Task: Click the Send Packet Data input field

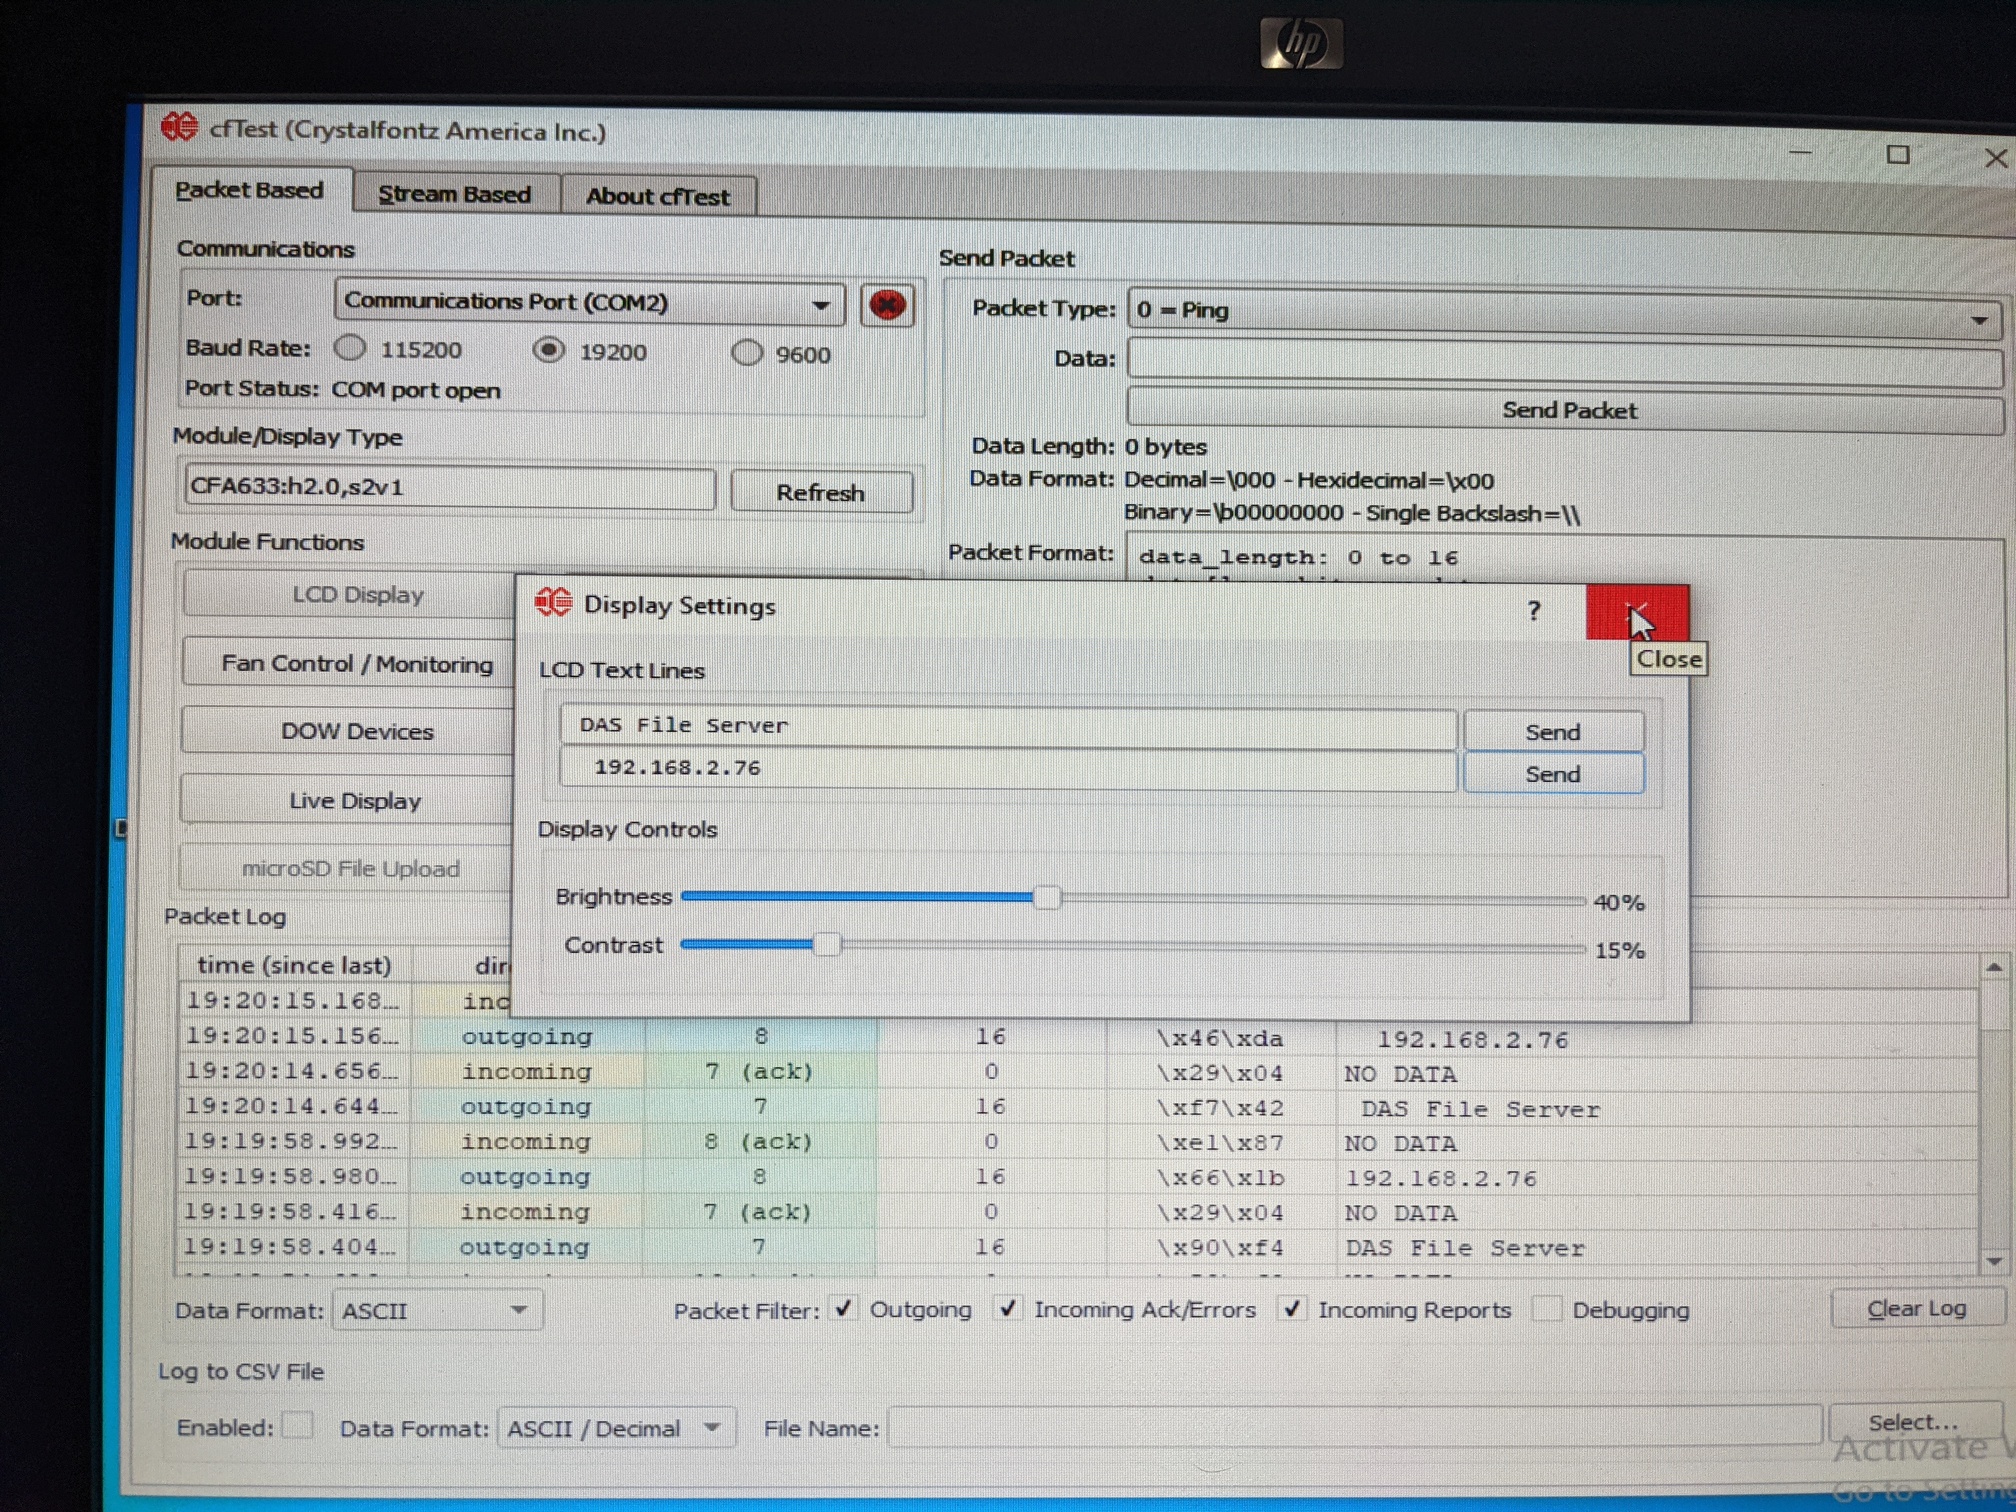Action: pyautogui.click(x=1565, y=362)
